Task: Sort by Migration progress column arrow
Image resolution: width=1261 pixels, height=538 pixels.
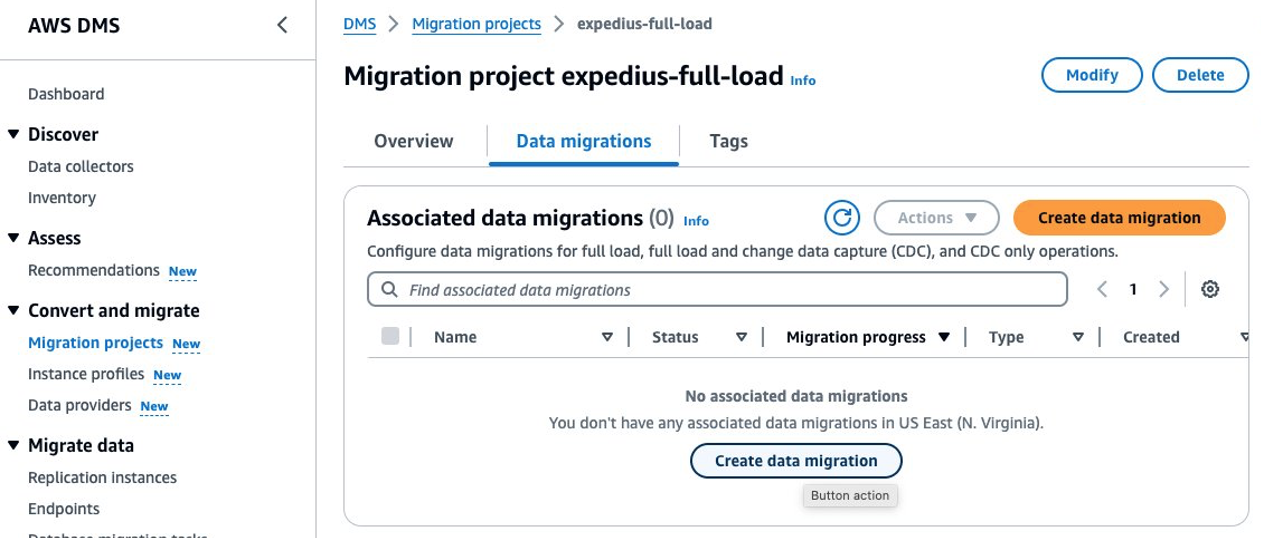Action: [x=944, y=338]
